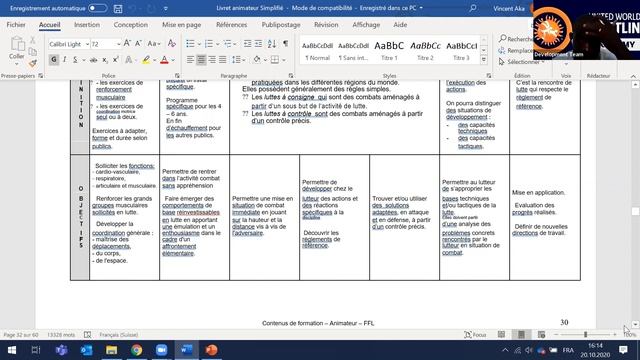Apply the yellow text highlight color
This screenshot has height=360, width=640.
pos(146,60)
